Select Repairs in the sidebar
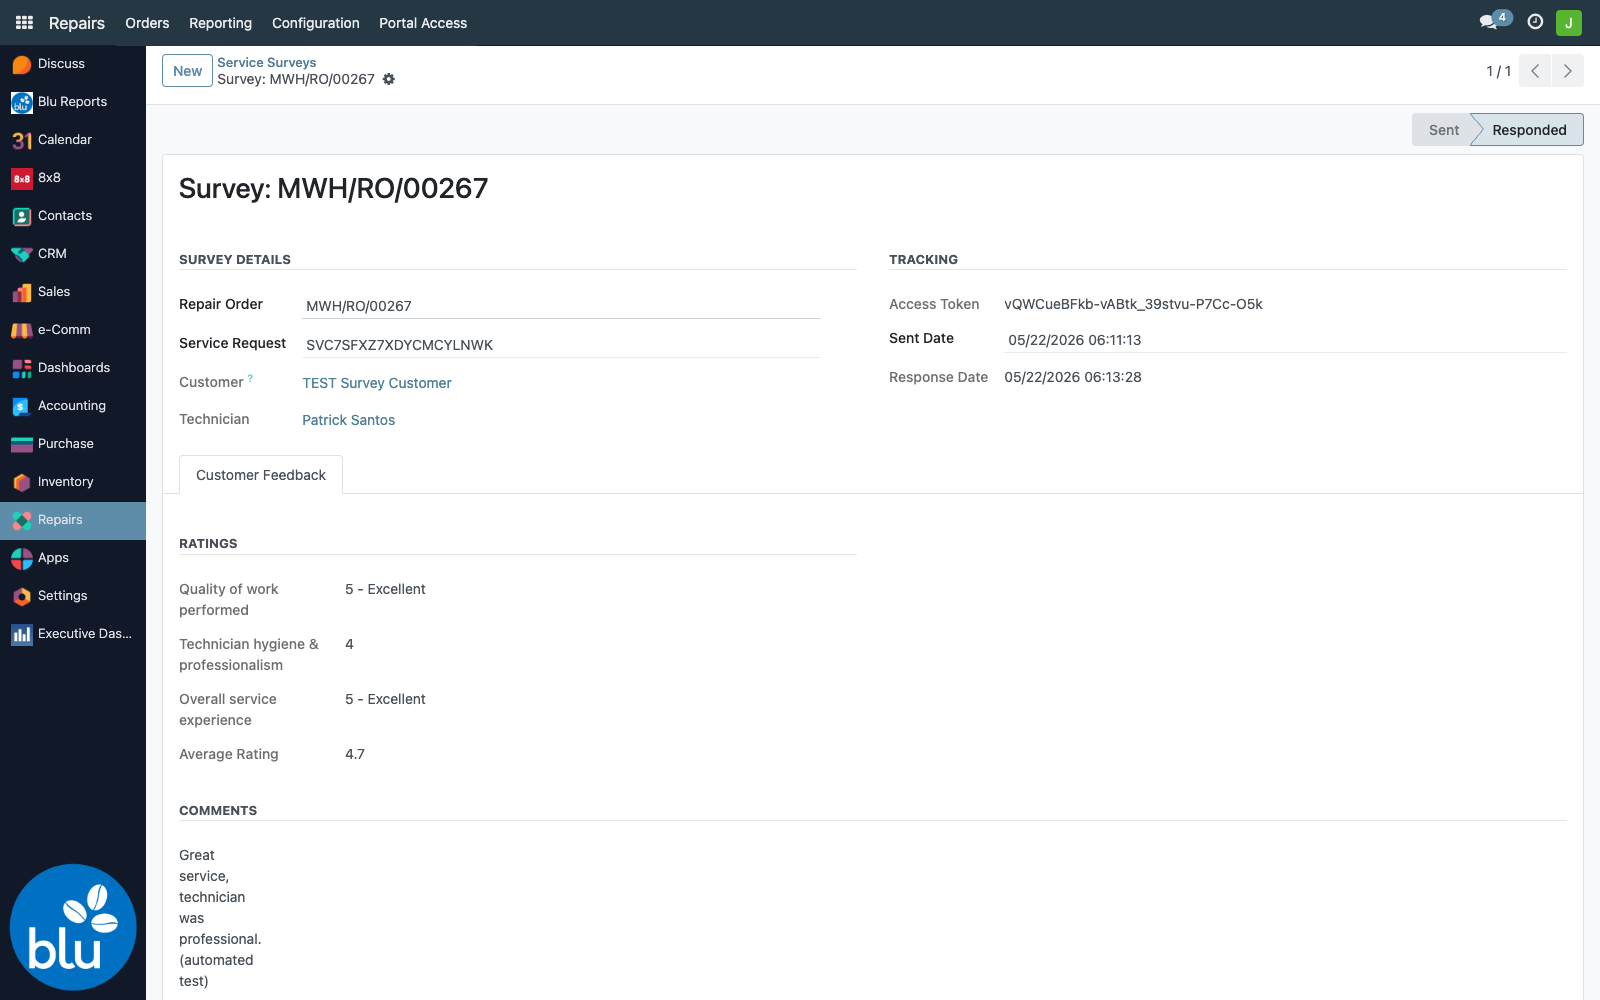Screen dimensions: 1600x1000 tap(73, 520)
